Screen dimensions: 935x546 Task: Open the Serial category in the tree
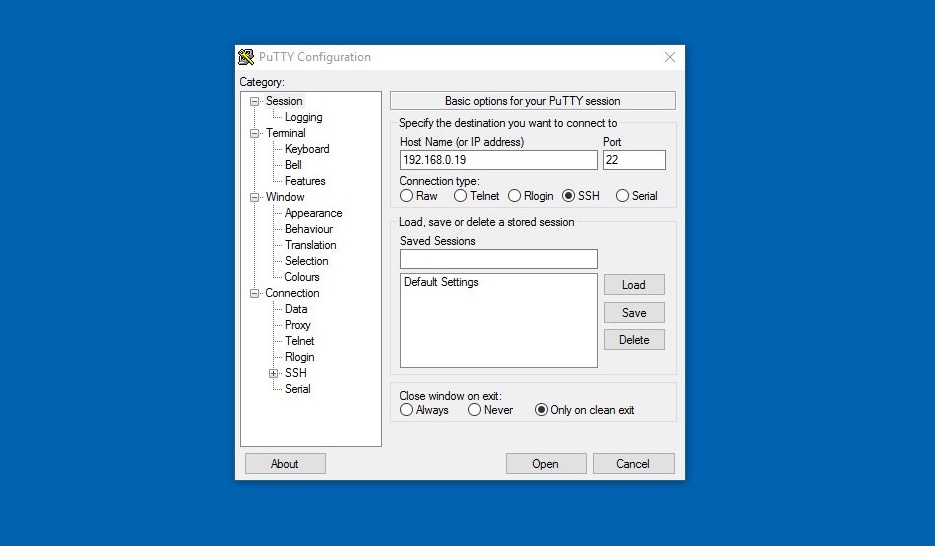[298, 389]
